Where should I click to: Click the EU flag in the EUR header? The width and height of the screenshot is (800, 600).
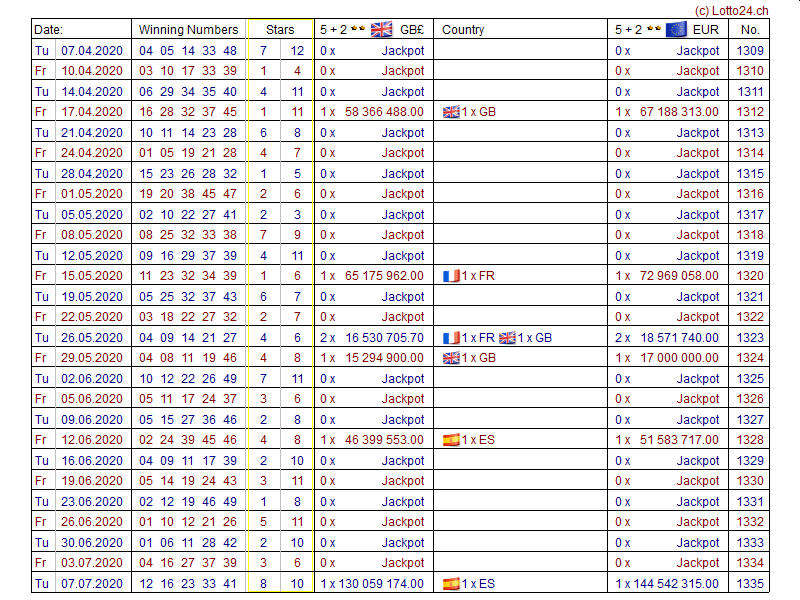[x=676, y=29]
